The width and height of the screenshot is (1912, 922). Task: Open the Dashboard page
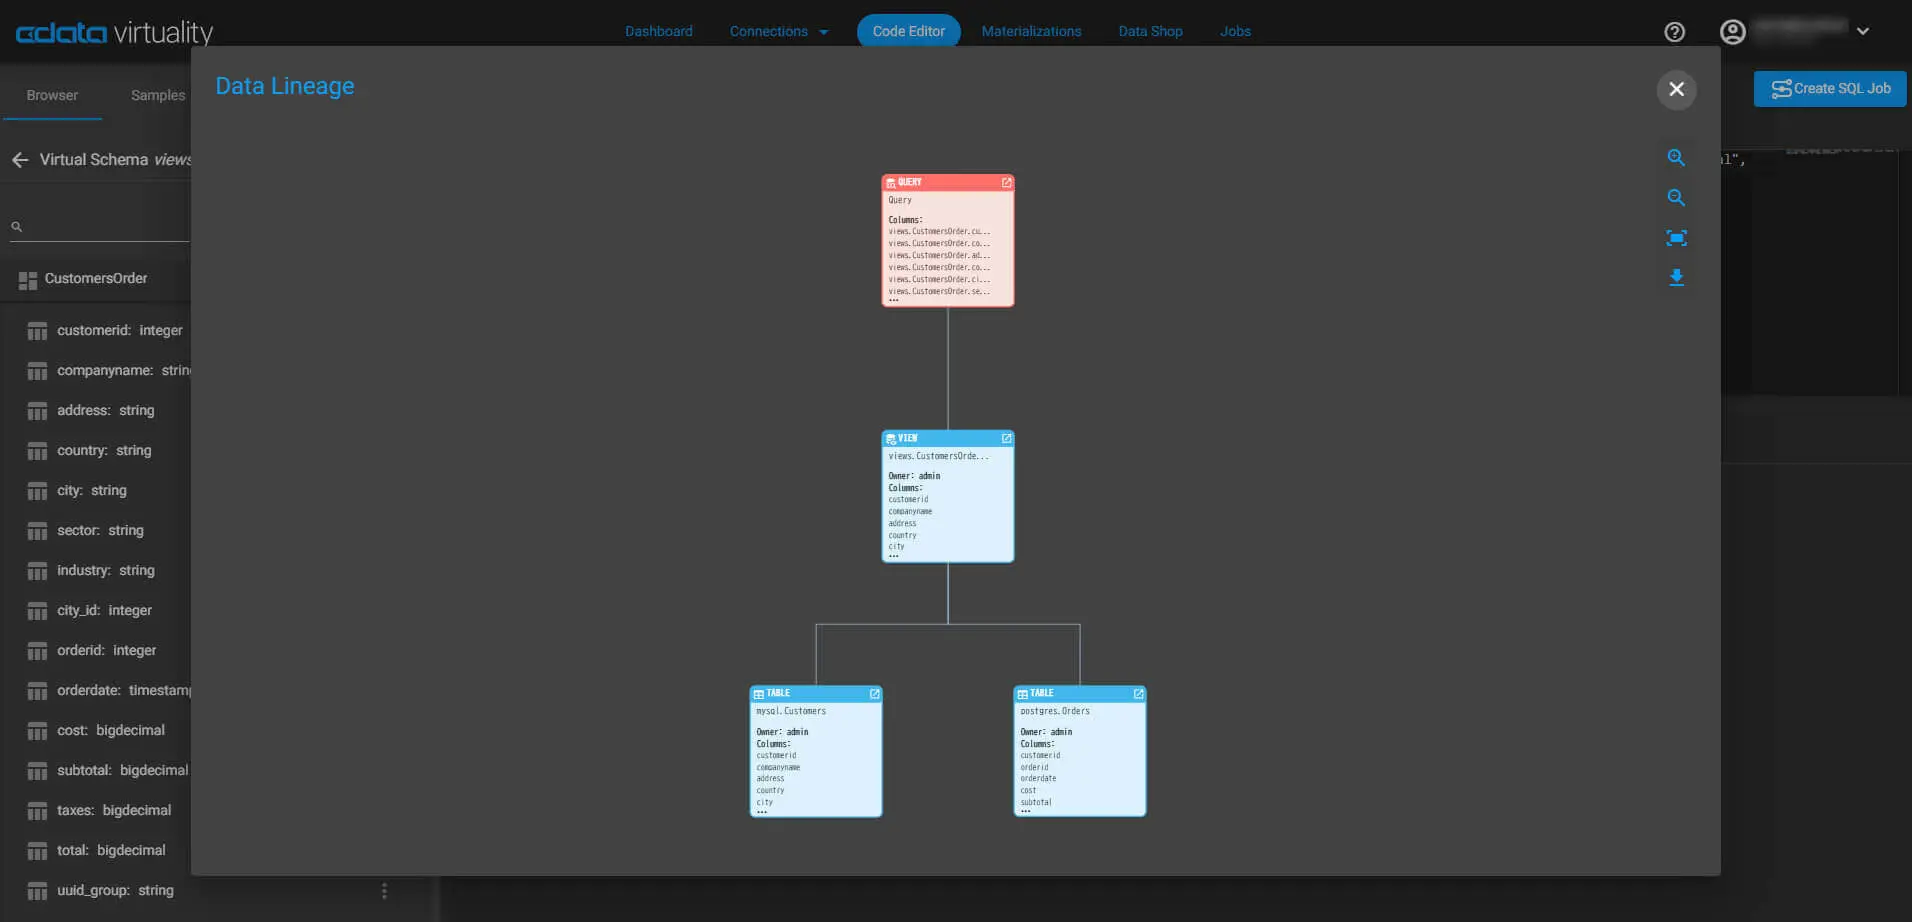tap(659, 31)
